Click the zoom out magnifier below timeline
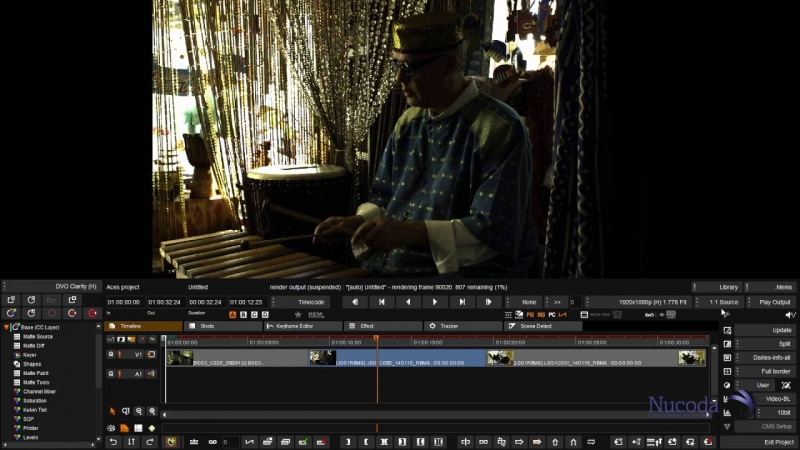 tap(139, 411)
